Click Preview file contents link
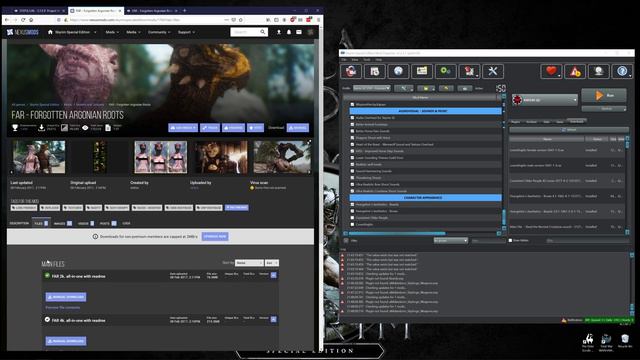640x360 pixels. [62, 307]
